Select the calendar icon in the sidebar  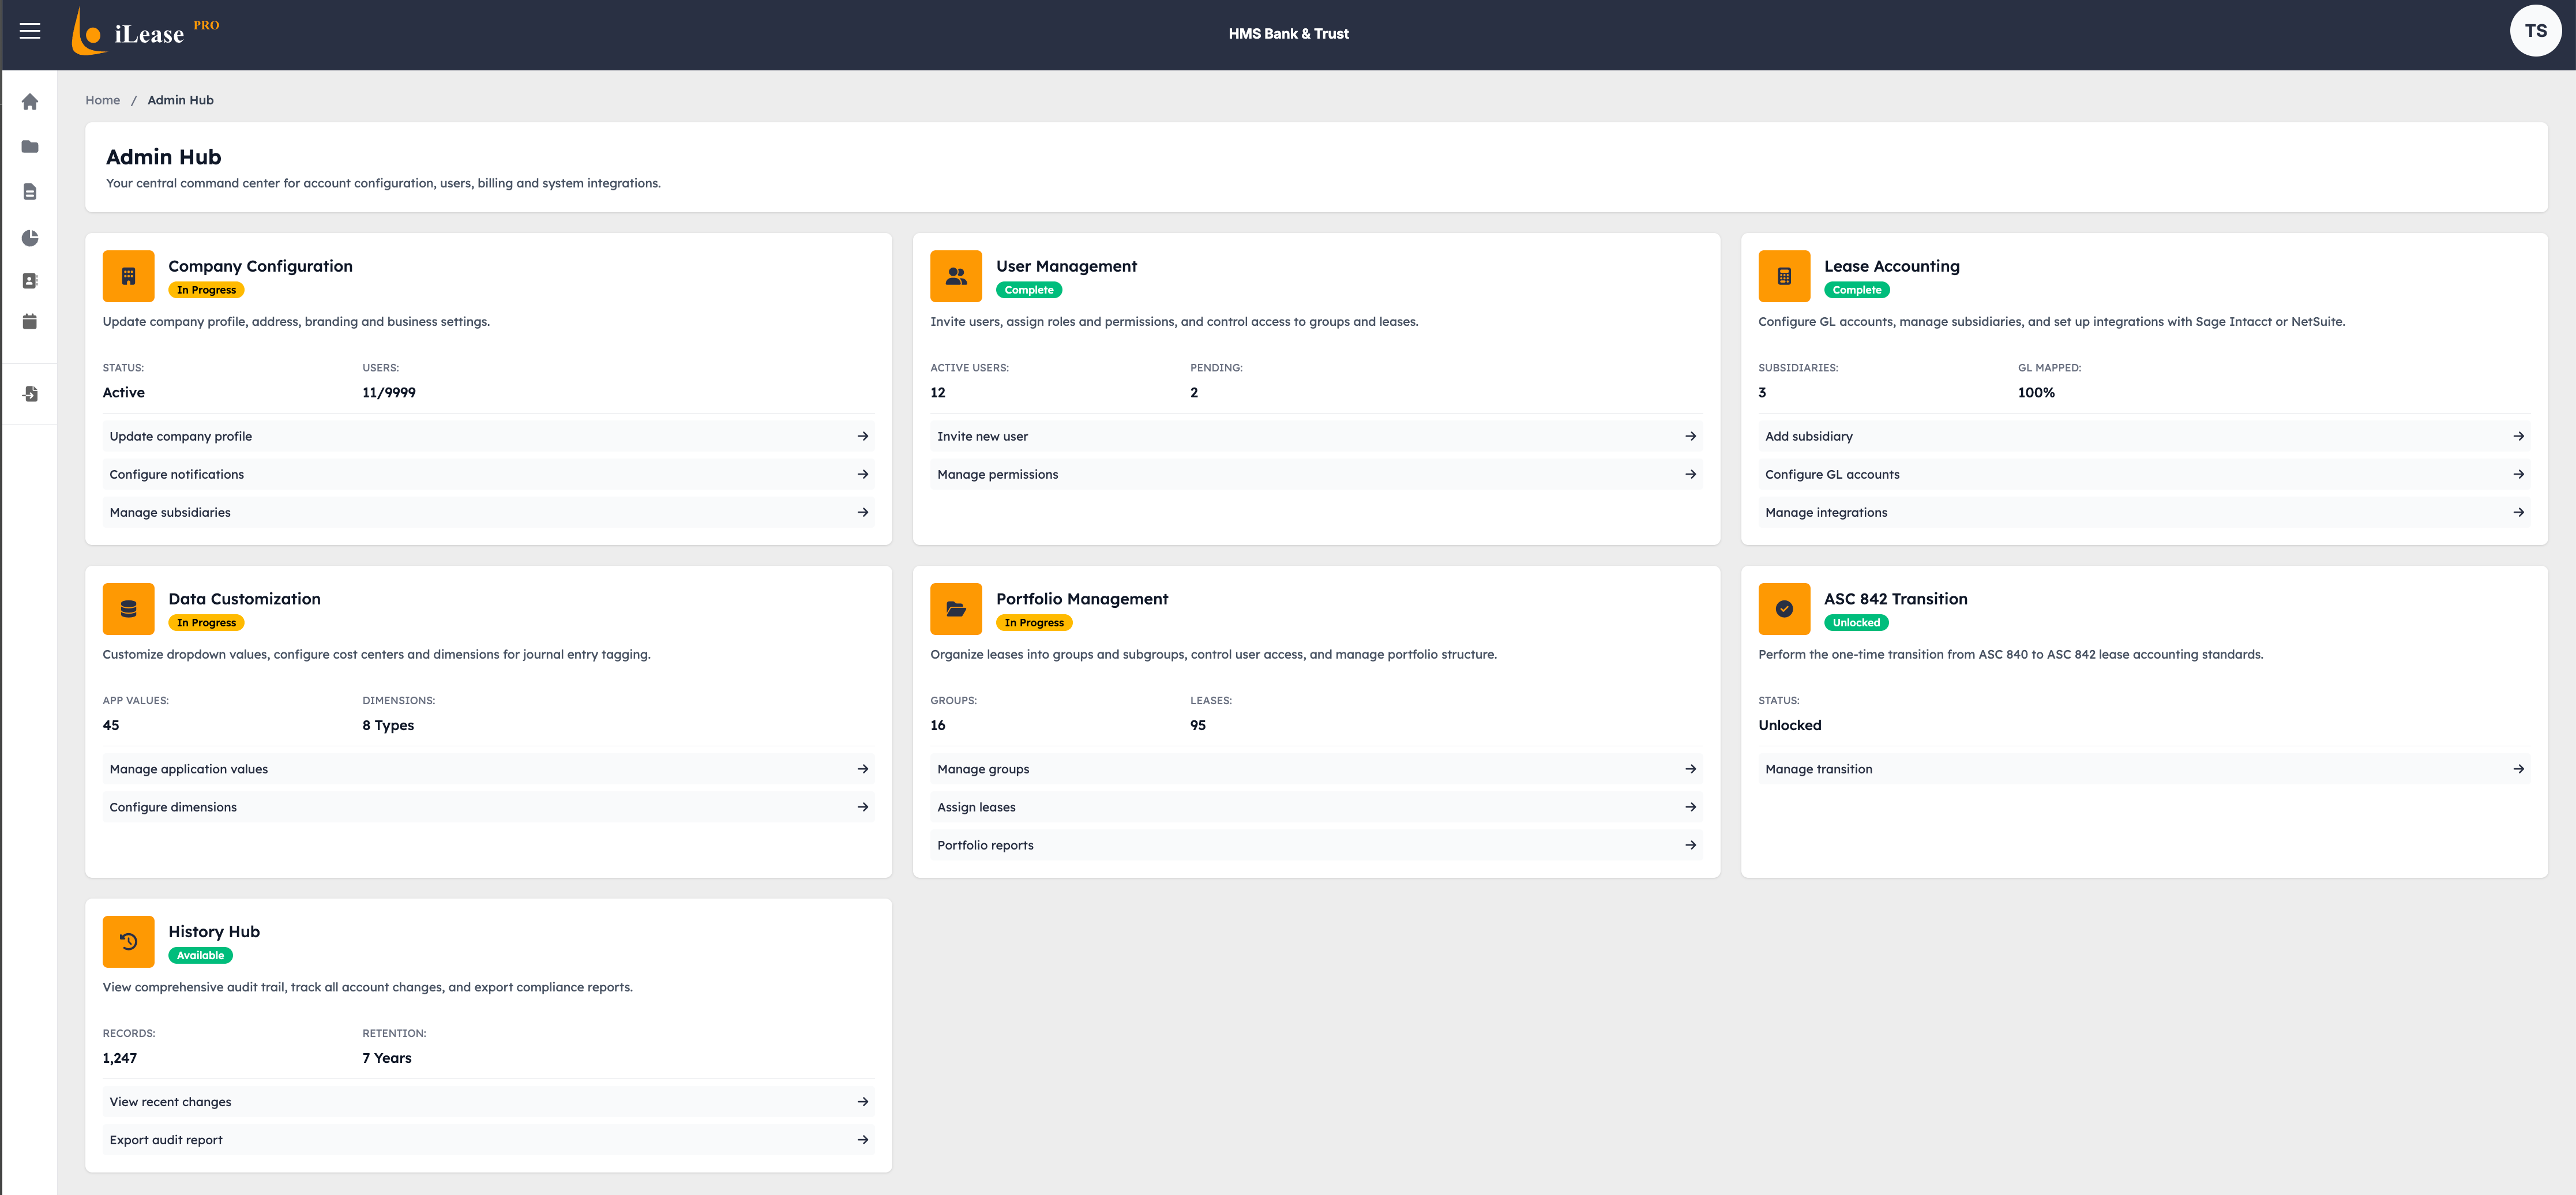click(30, 321)
